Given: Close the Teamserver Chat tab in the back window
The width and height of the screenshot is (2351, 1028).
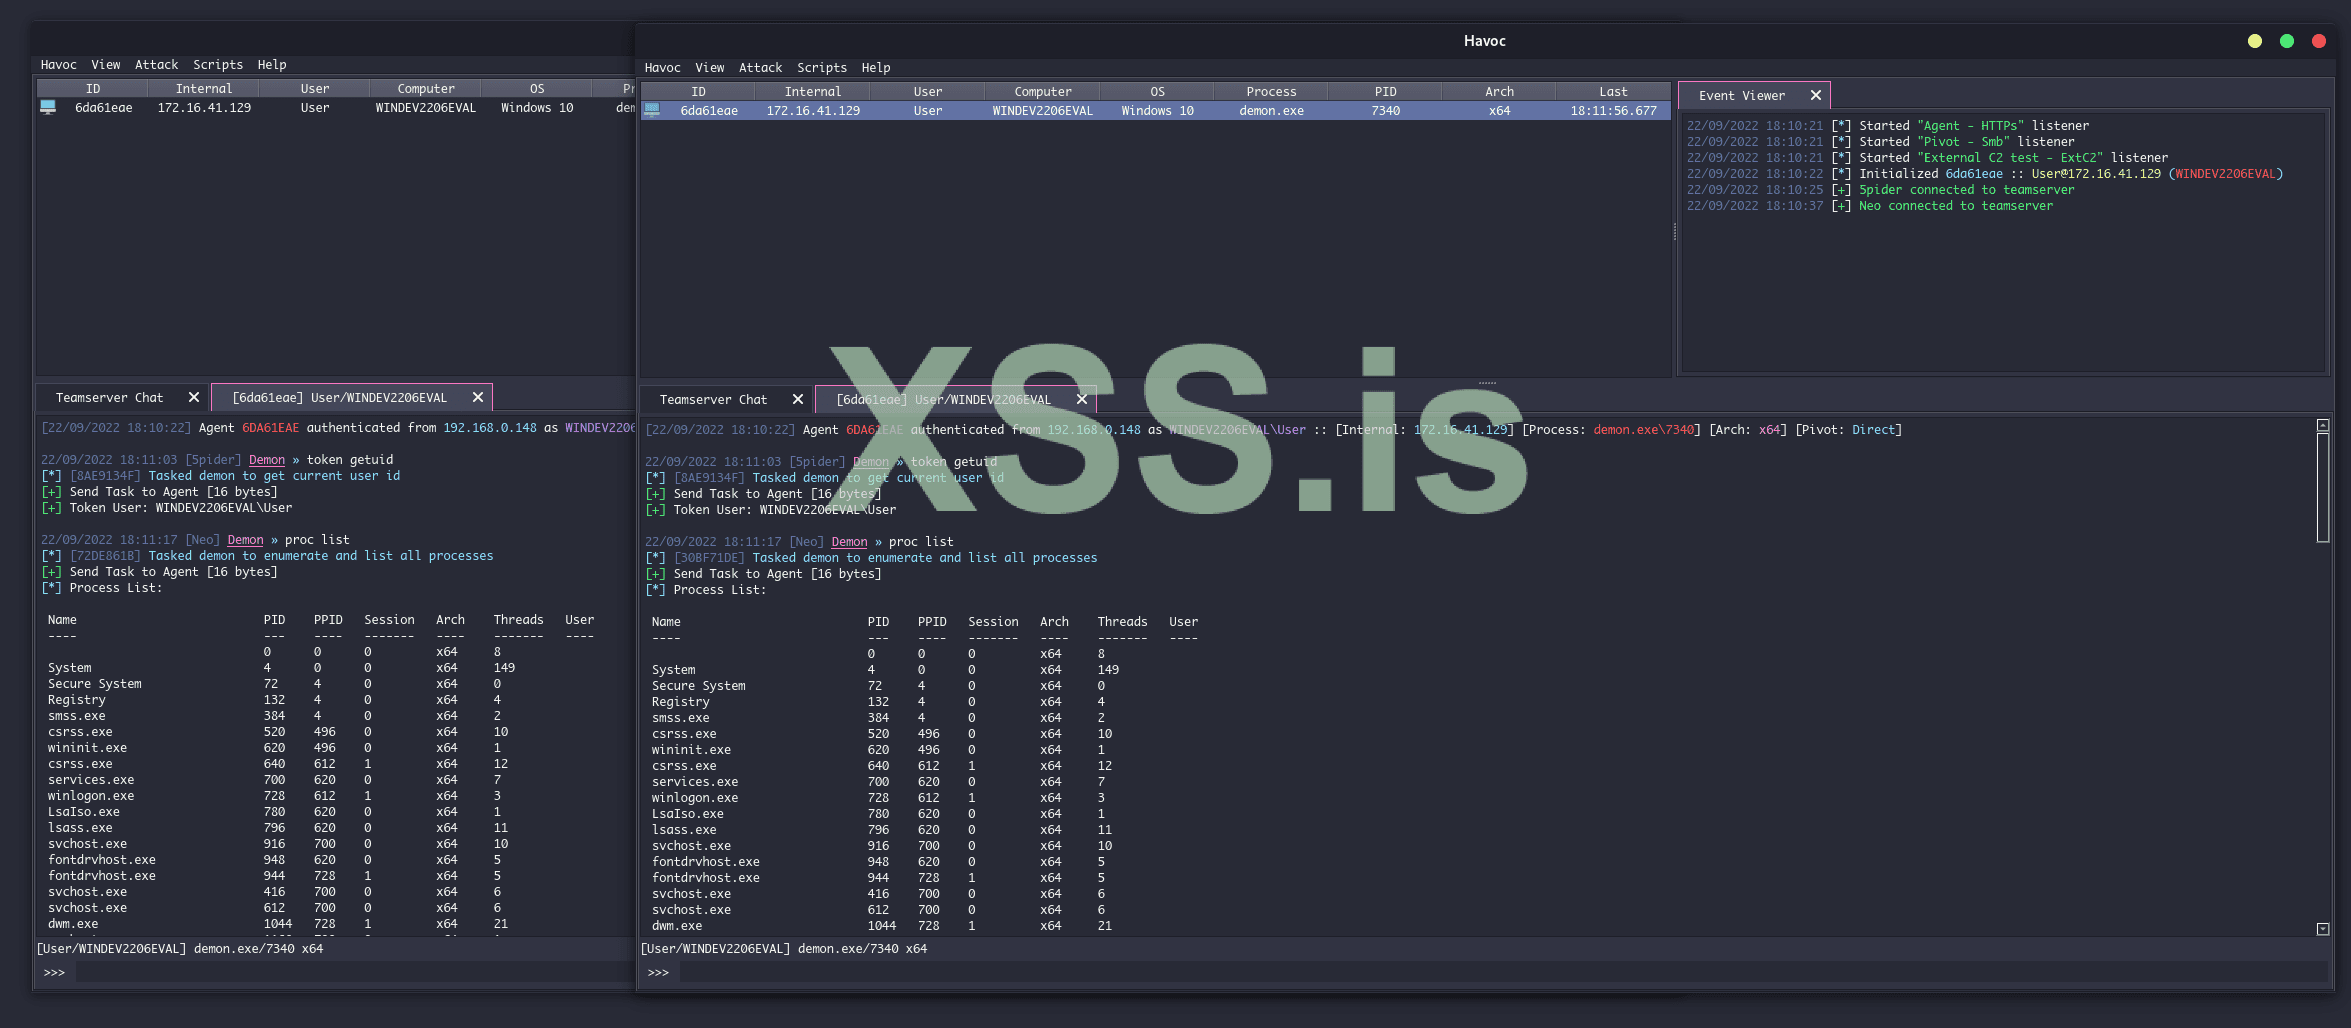Looking at the screenshot, I should pyautogui.click(x=194, y=398).
